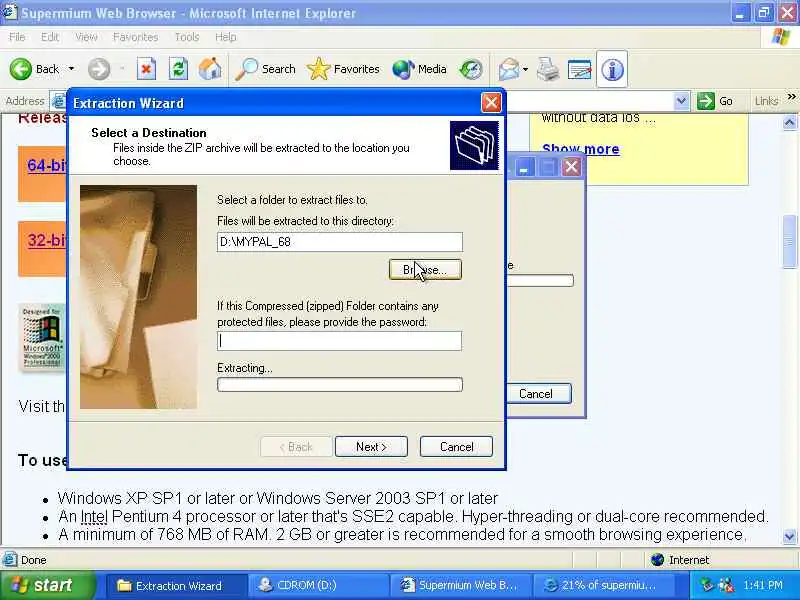This screenshot has height=600, width=800.
Task: Open the Help menu
Action: click(x=226, y=37)
